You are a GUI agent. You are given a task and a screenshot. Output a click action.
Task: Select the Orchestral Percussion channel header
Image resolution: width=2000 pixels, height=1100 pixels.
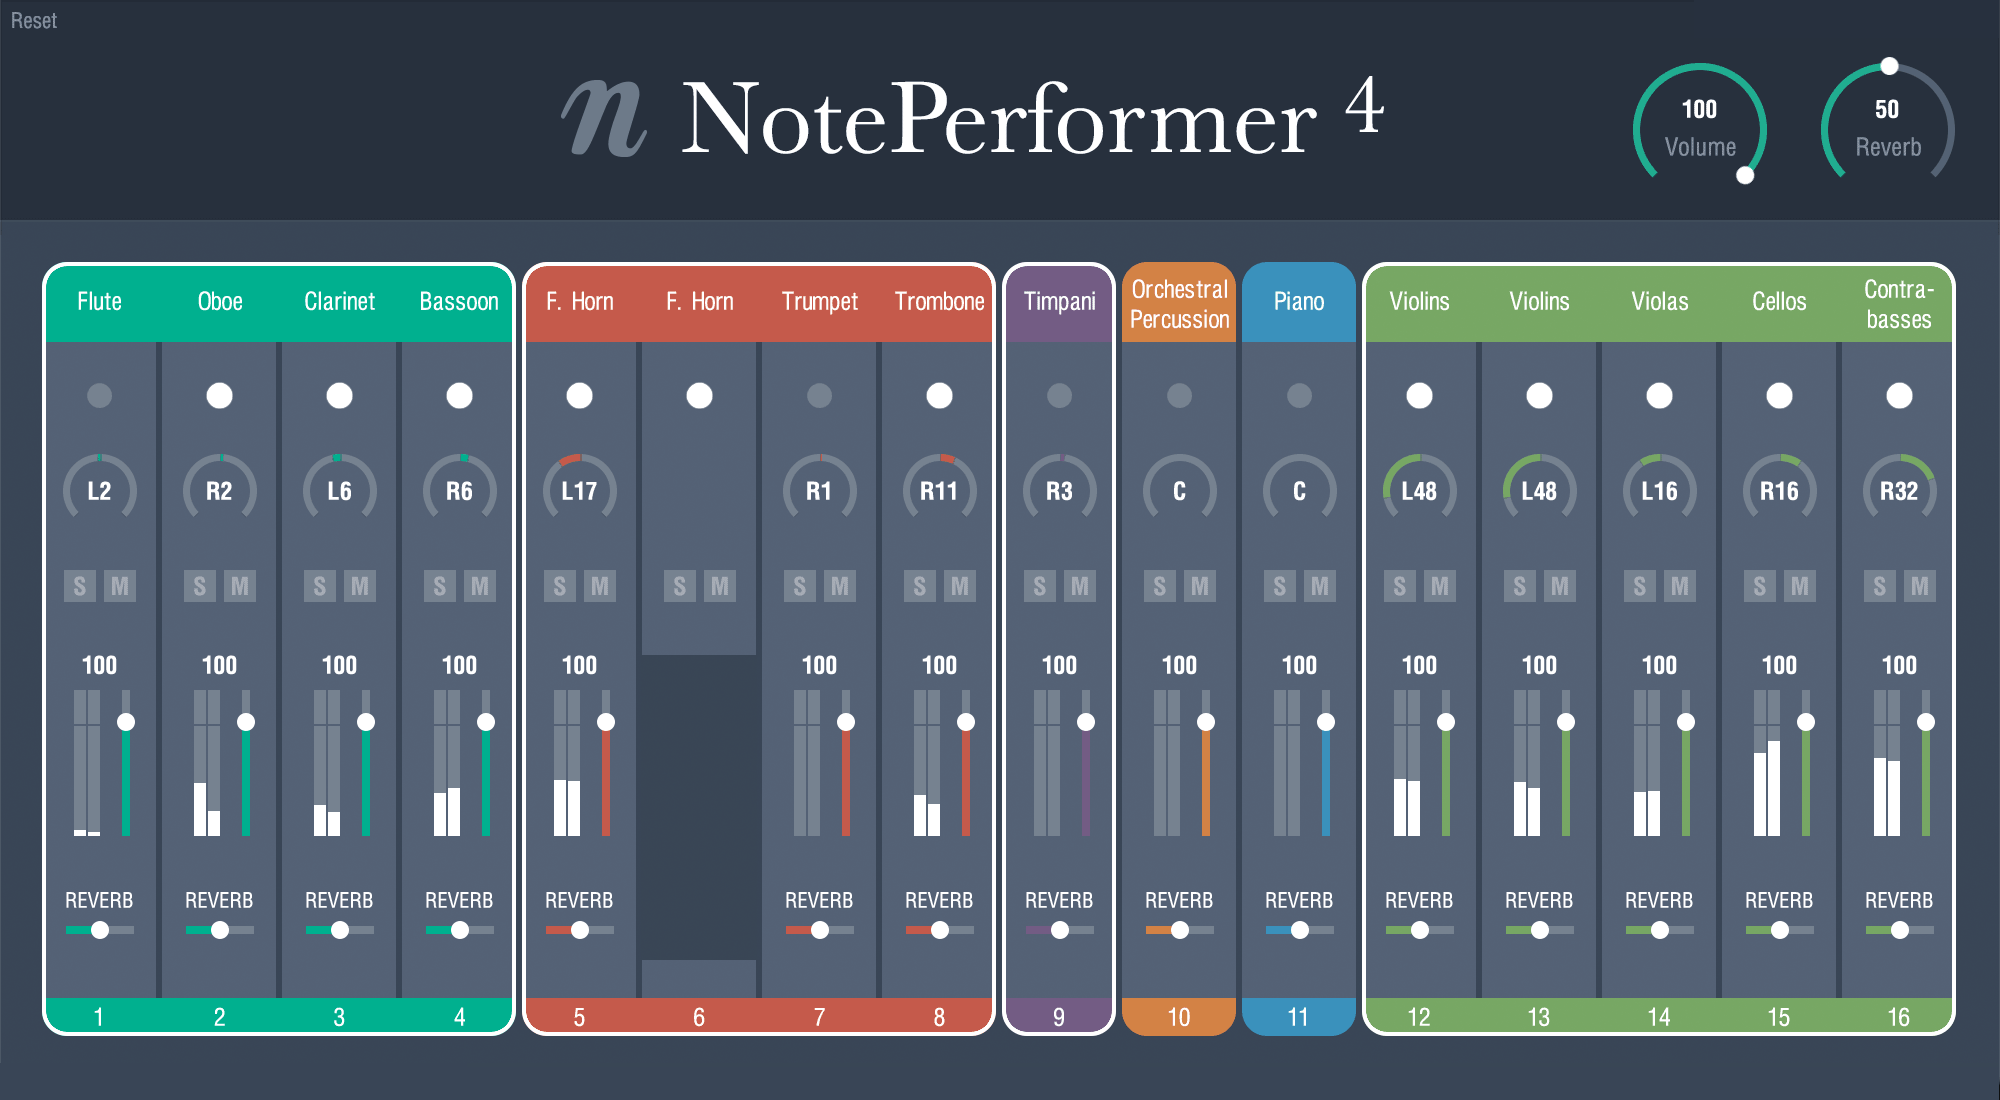point(1179,304)
